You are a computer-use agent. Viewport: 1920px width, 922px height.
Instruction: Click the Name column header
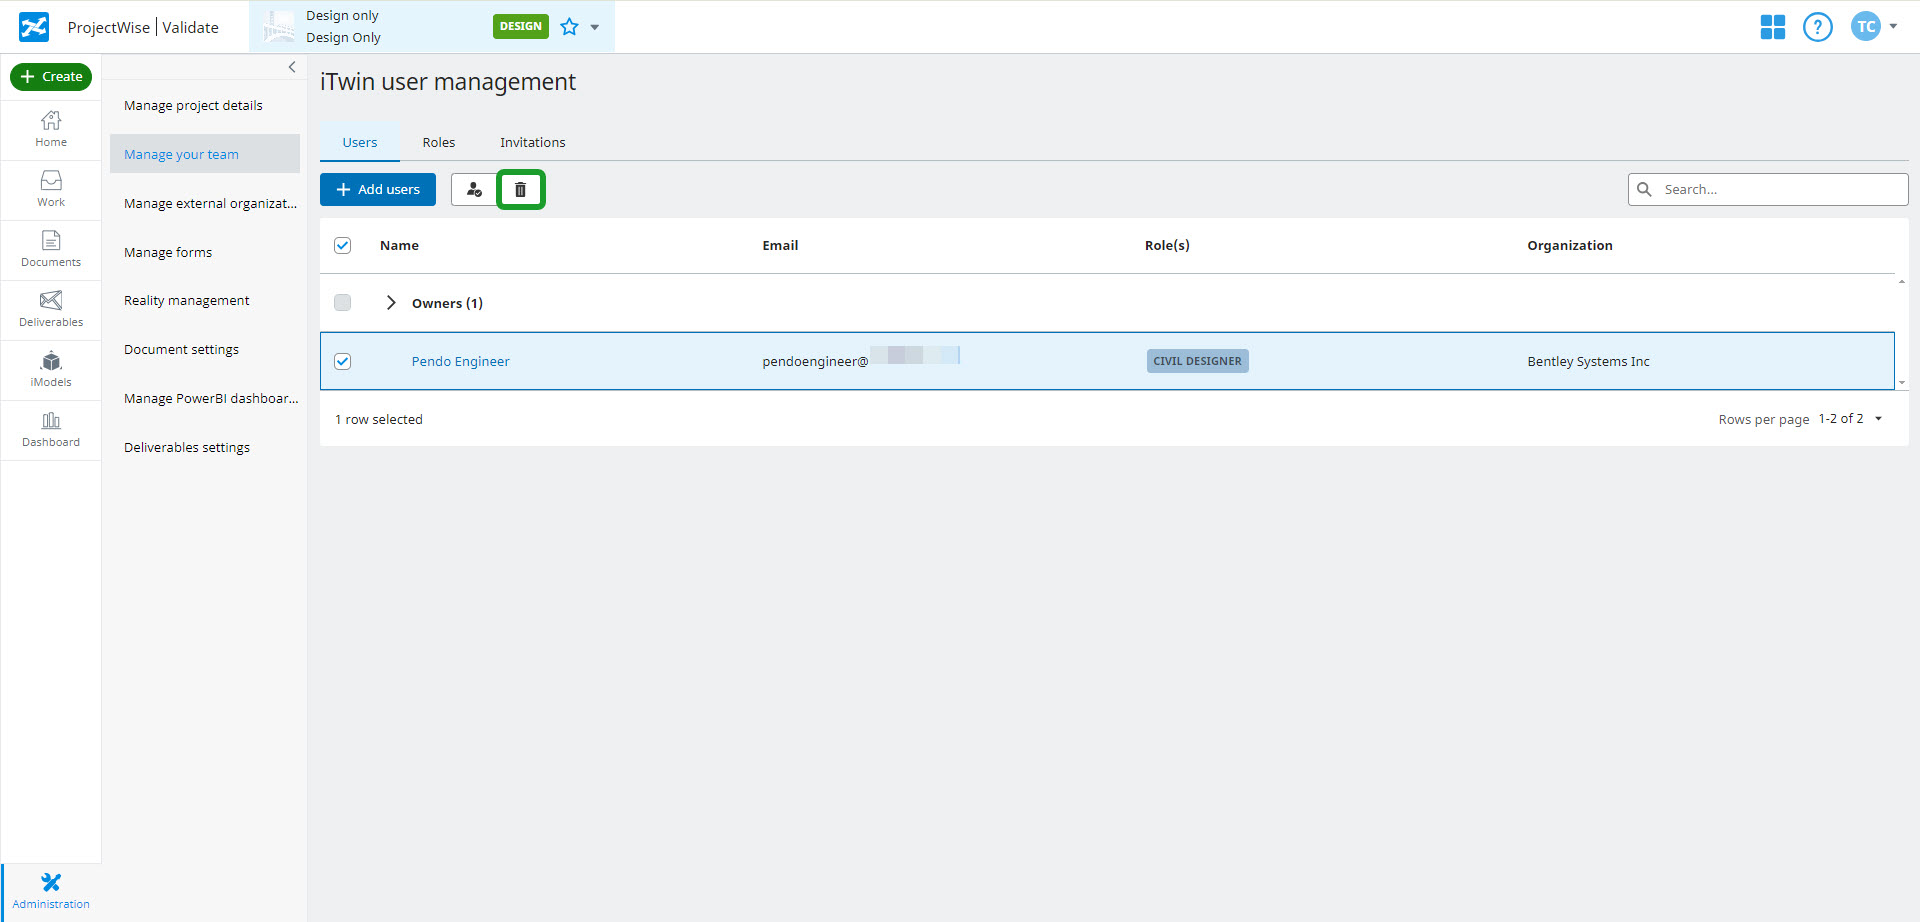(399, 245)
